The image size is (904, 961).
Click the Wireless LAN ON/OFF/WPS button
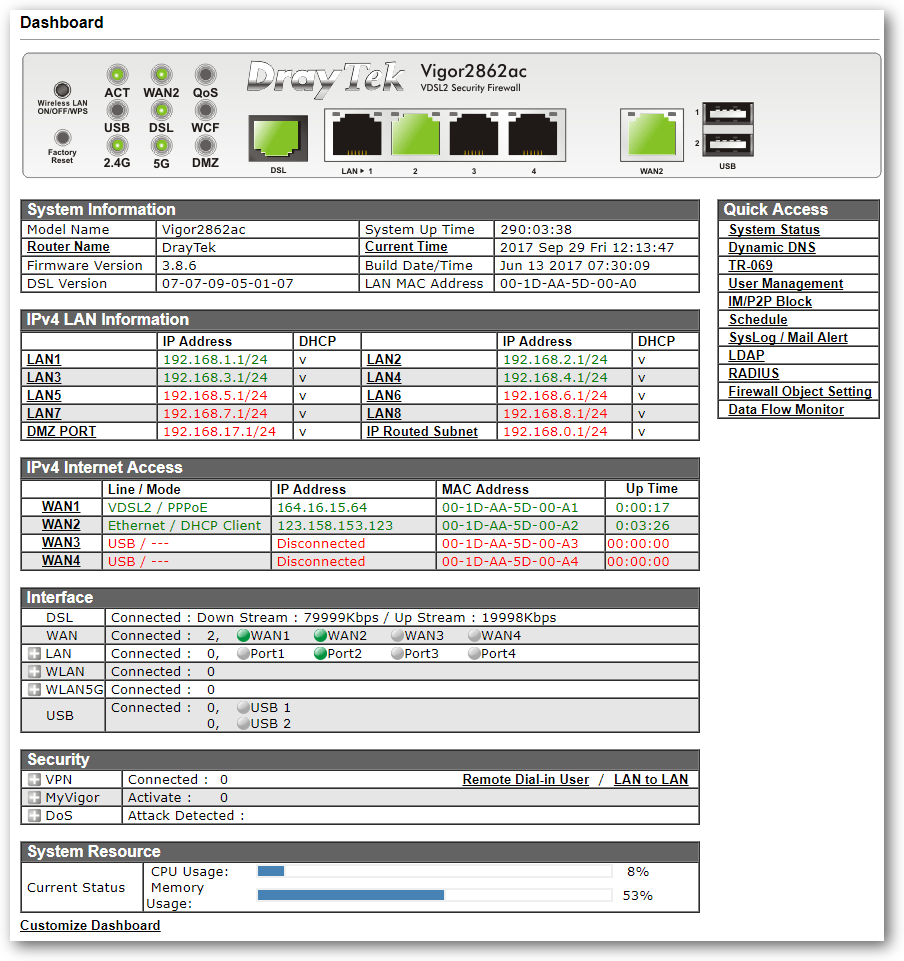[x=63, y=89]
